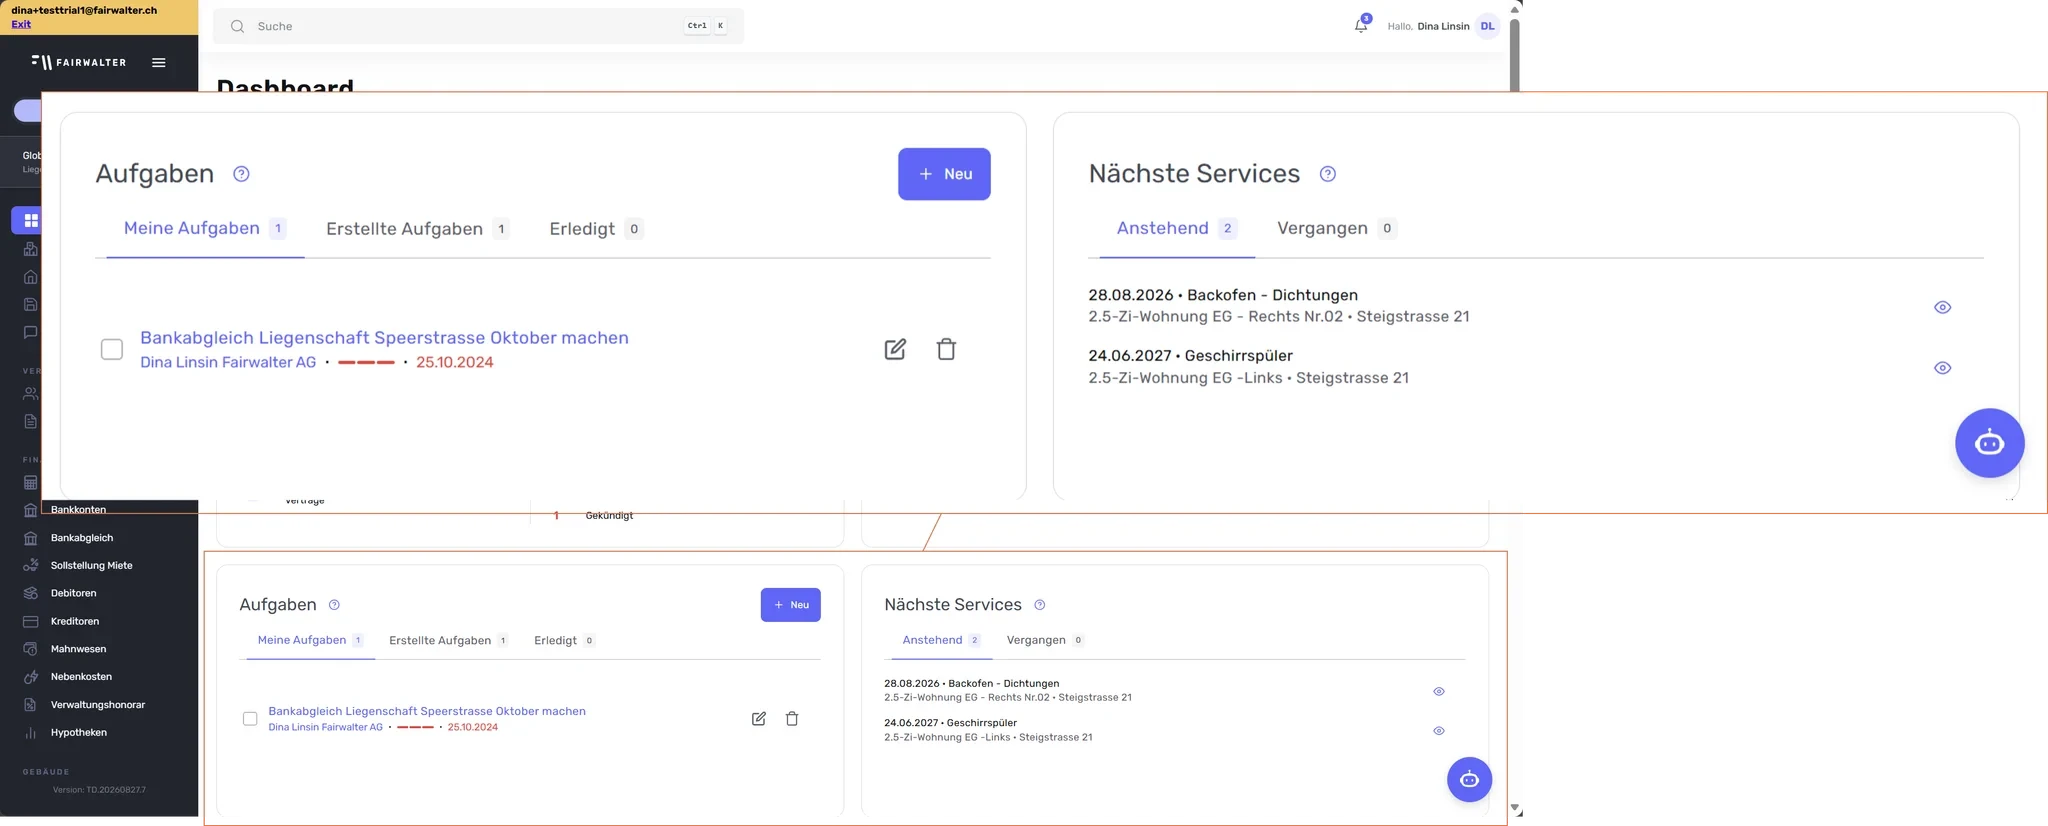2048x826 pixels.
Task: Edit the task in the enlarged Aufgaben card
Action: (895, 349)
